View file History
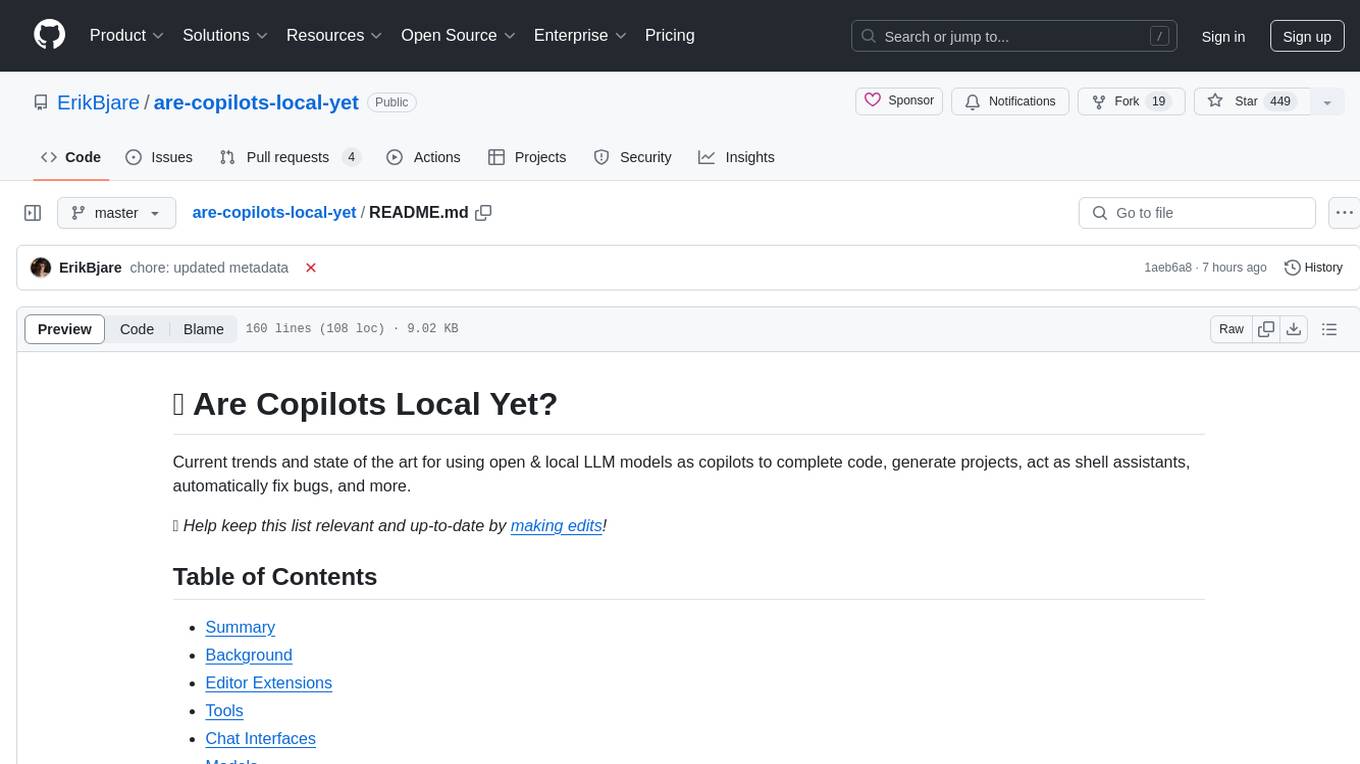 (1313, 268)
